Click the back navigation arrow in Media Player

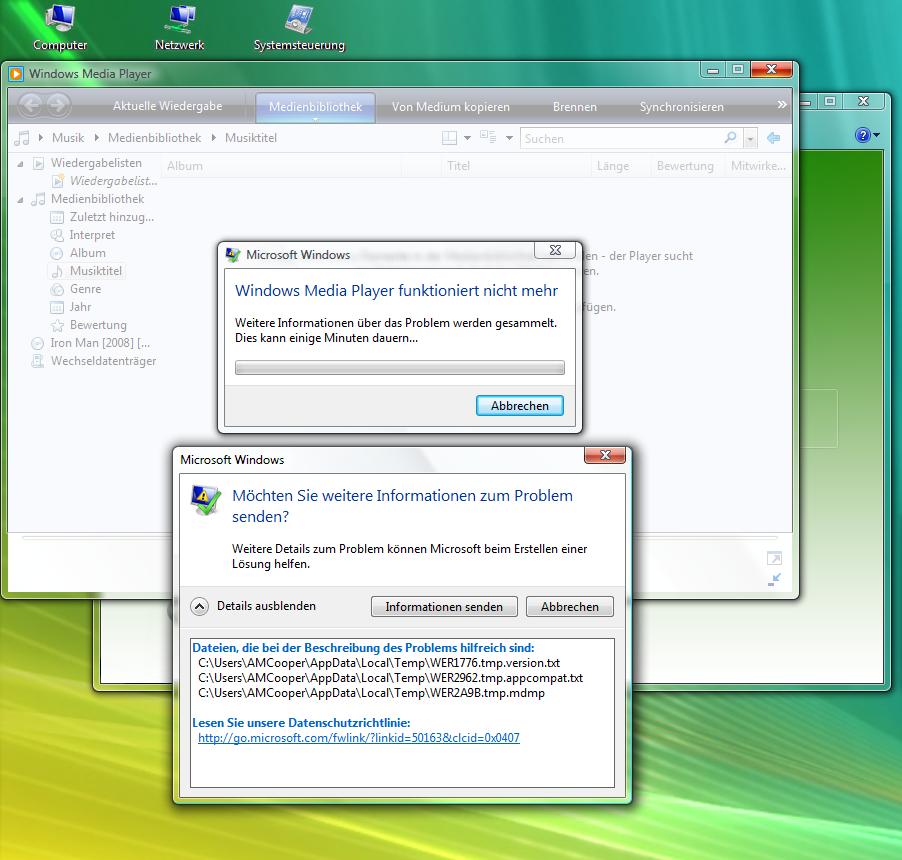coord(32,105)
